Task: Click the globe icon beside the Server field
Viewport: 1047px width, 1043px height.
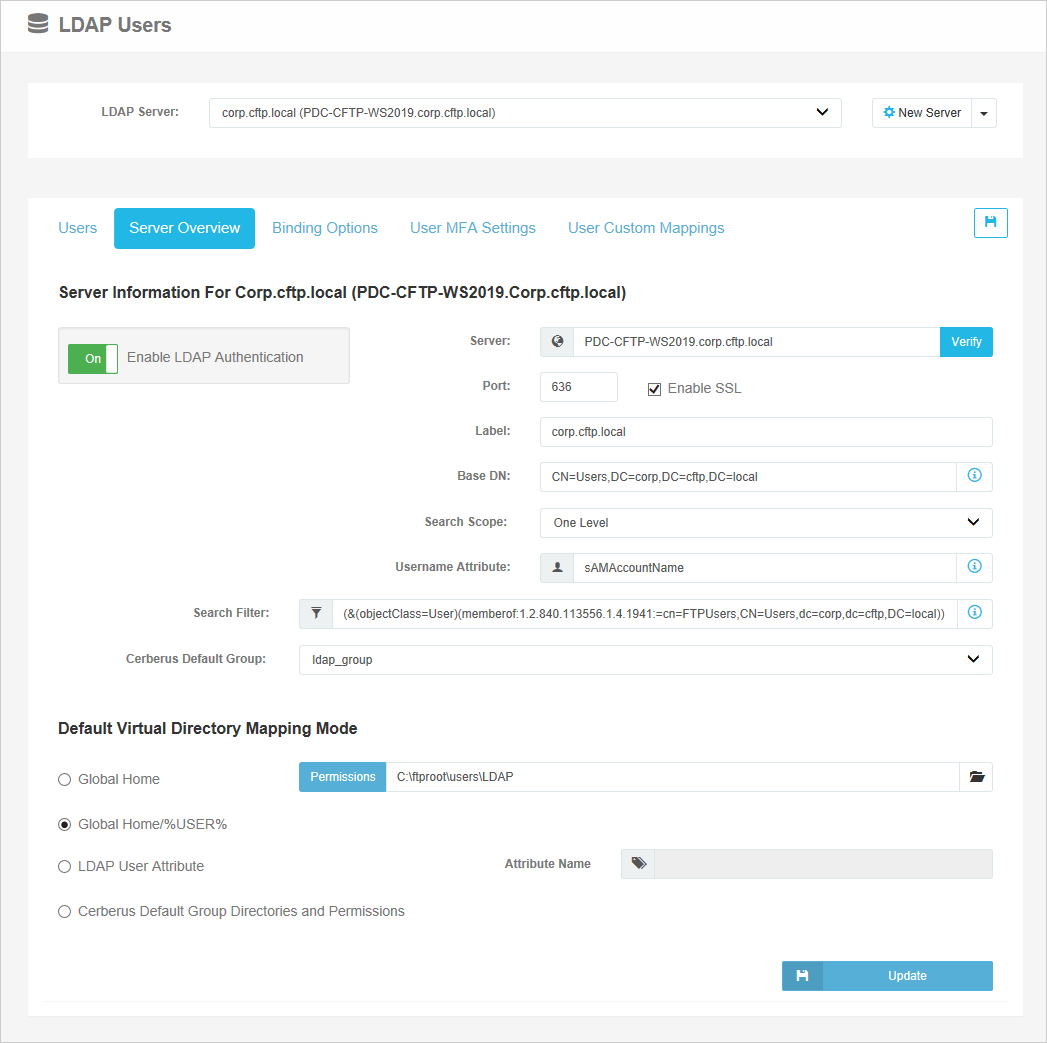Action: click(x=556, y=341)
